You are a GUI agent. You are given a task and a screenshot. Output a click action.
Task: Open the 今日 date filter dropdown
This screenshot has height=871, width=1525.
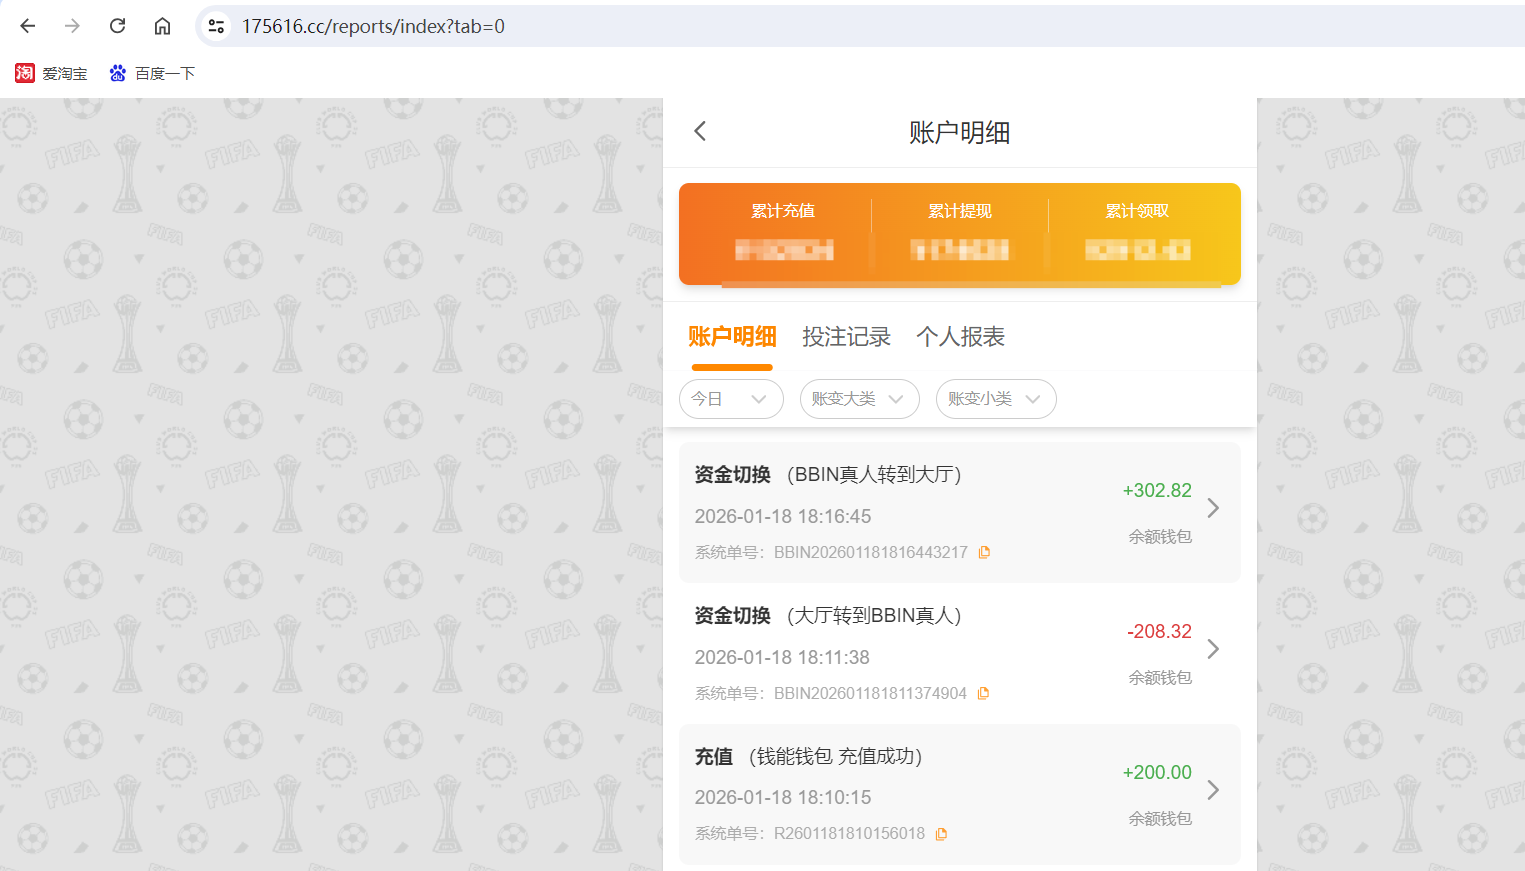(x=731, y=399)
